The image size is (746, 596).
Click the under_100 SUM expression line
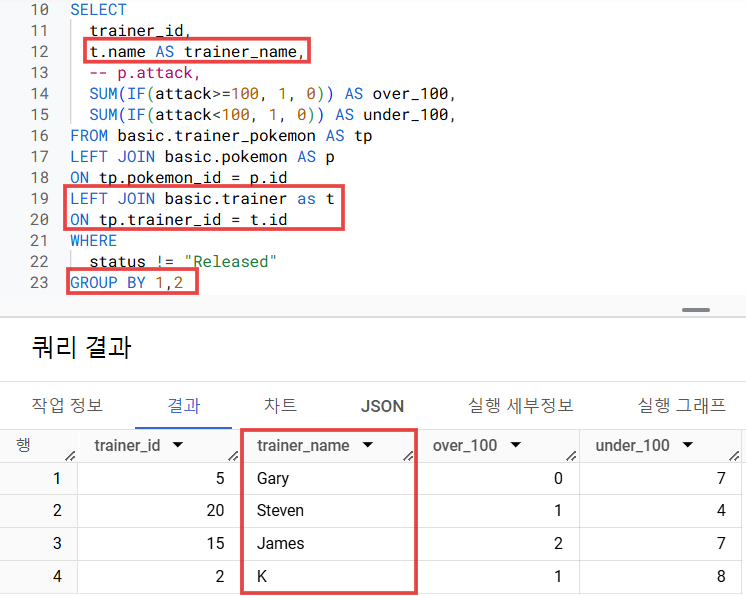272,115
